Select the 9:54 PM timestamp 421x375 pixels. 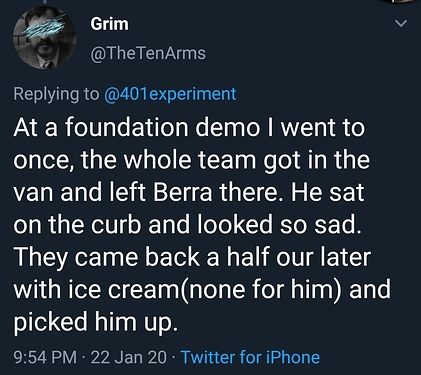(45, 357)
